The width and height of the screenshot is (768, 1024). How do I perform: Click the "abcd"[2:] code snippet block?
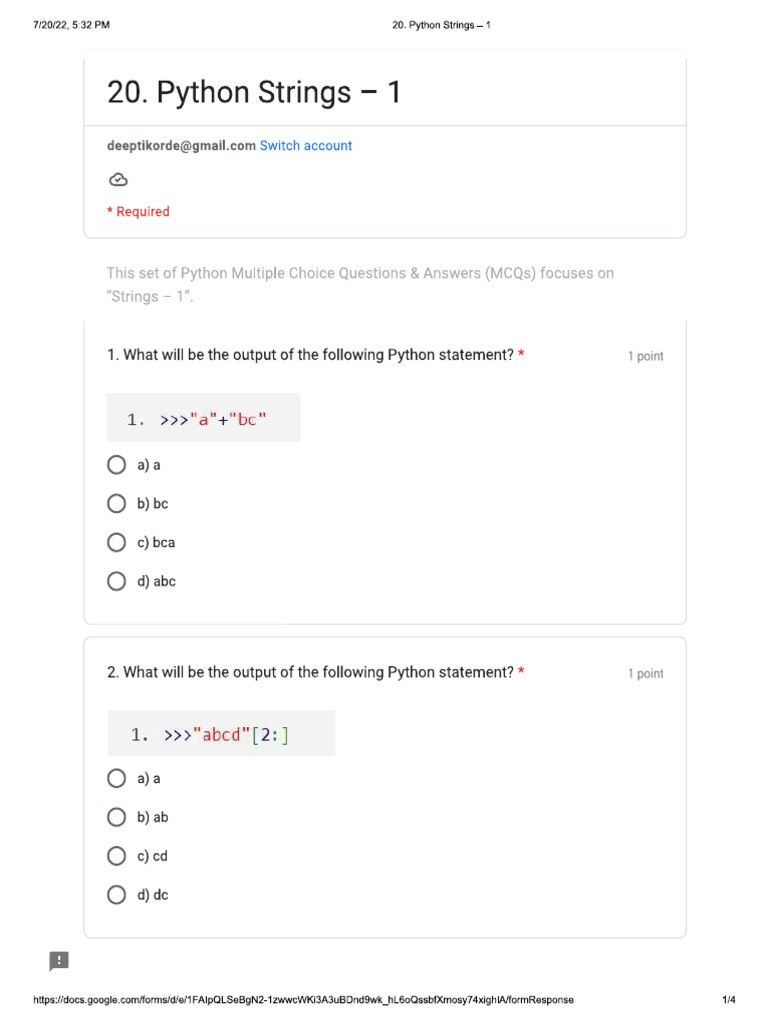pos(221,734)
